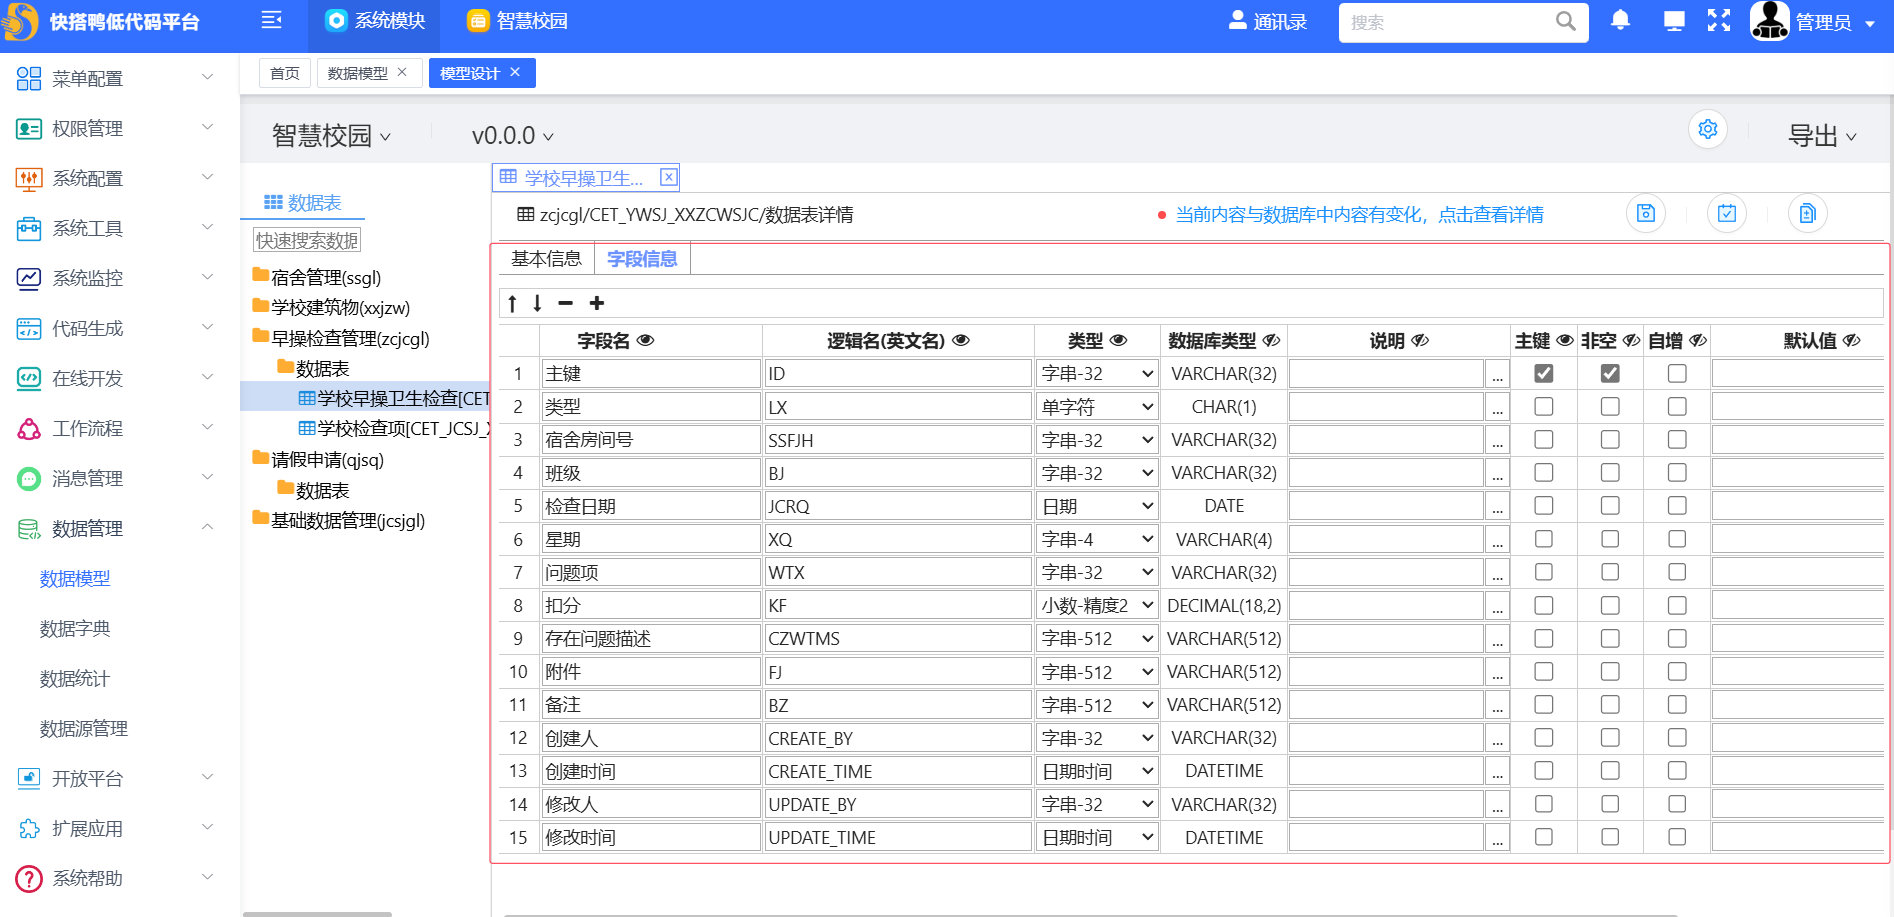Toggle visibility of 字段名 column
The width and height of the screenshot is (1894, 917).
(x=646, y=340)
